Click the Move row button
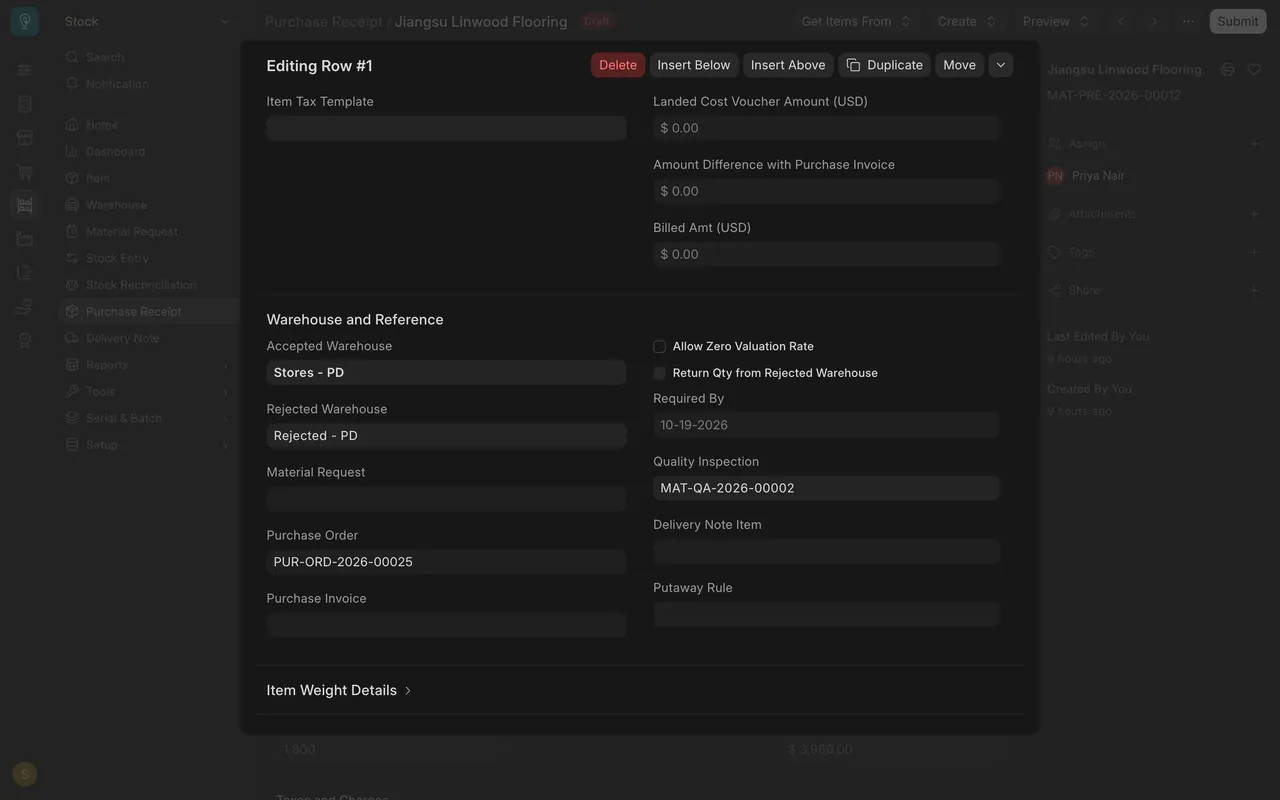Screen dimensions: 1280x800 tap(959, 65)
